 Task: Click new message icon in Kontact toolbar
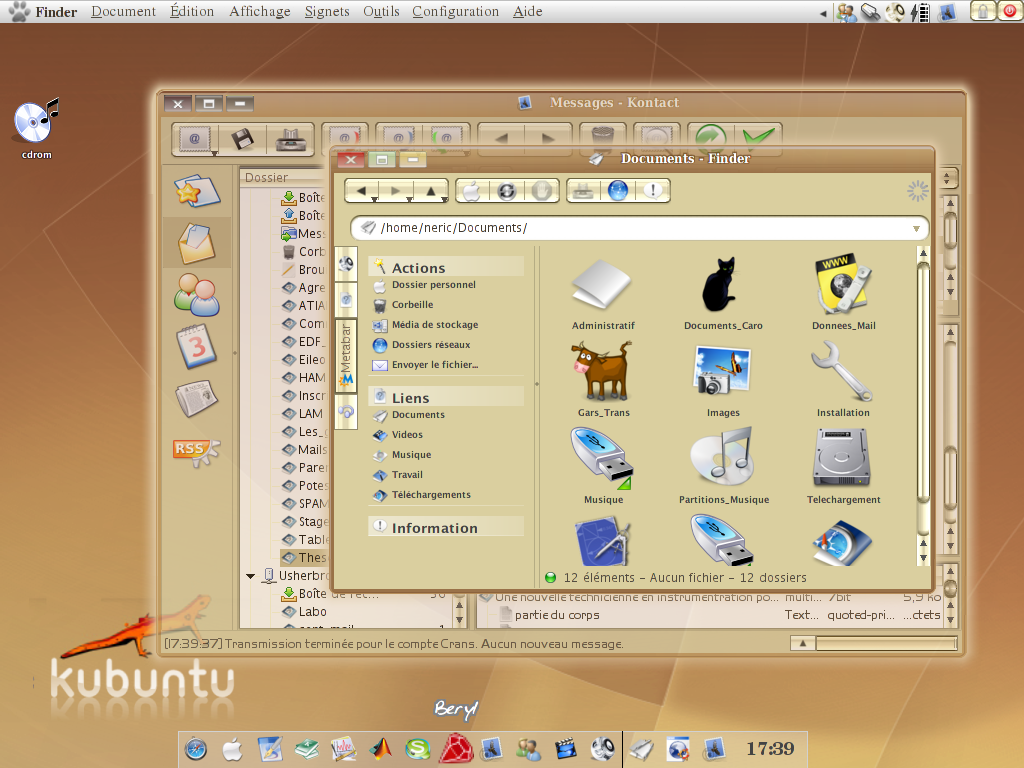click(x=194, y=138)
